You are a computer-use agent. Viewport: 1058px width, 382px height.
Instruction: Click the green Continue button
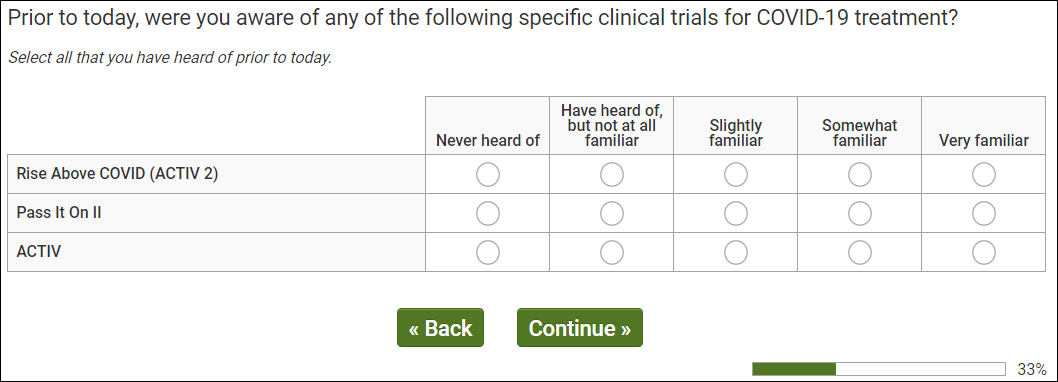580,328
